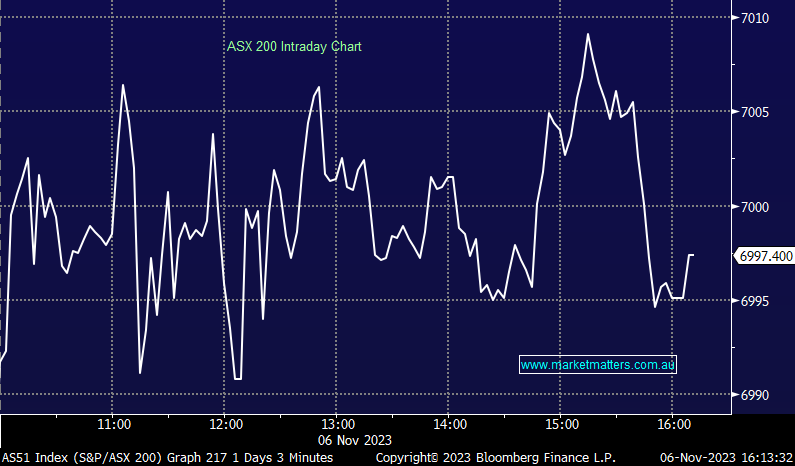Click the 7010 y-axis label
Image resolution: width=795 pixels, height=466 pixels.
pos(756,18)
